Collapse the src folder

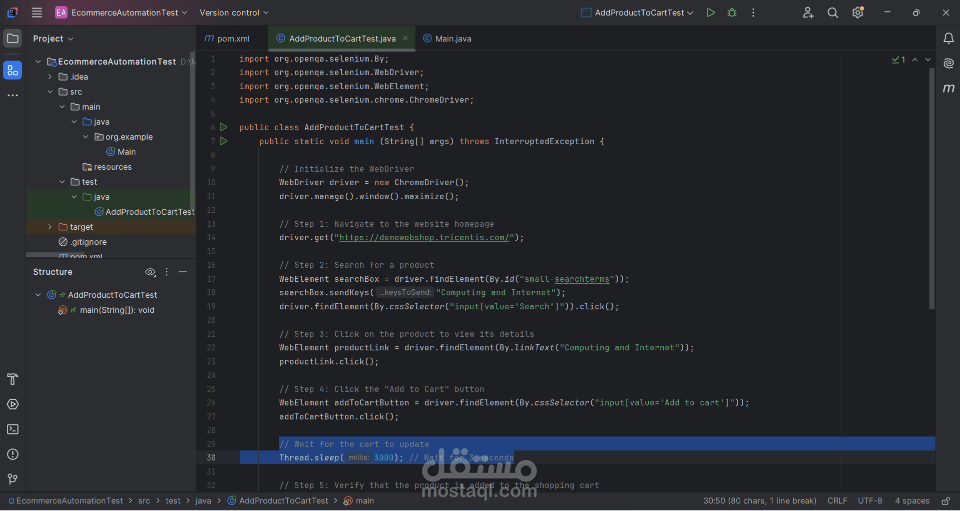50,92
